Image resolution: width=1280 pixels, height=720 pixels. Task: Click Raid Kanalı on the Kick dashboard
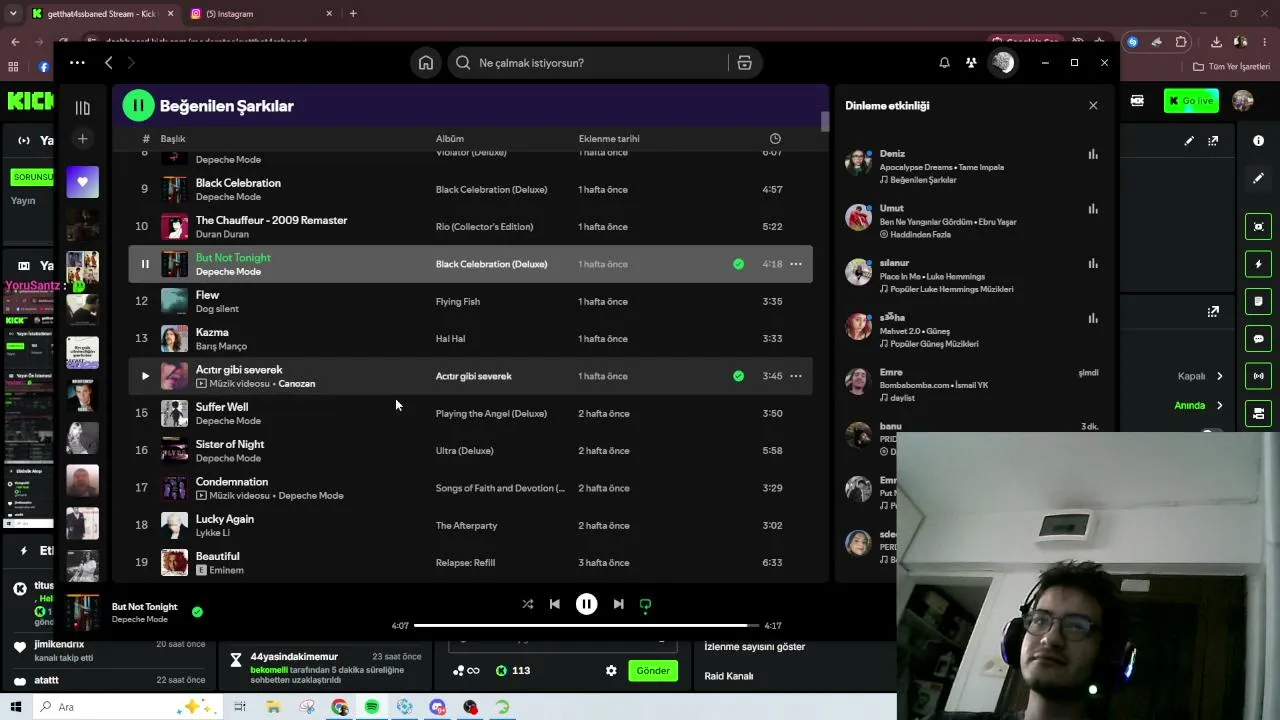coord(729,676)
